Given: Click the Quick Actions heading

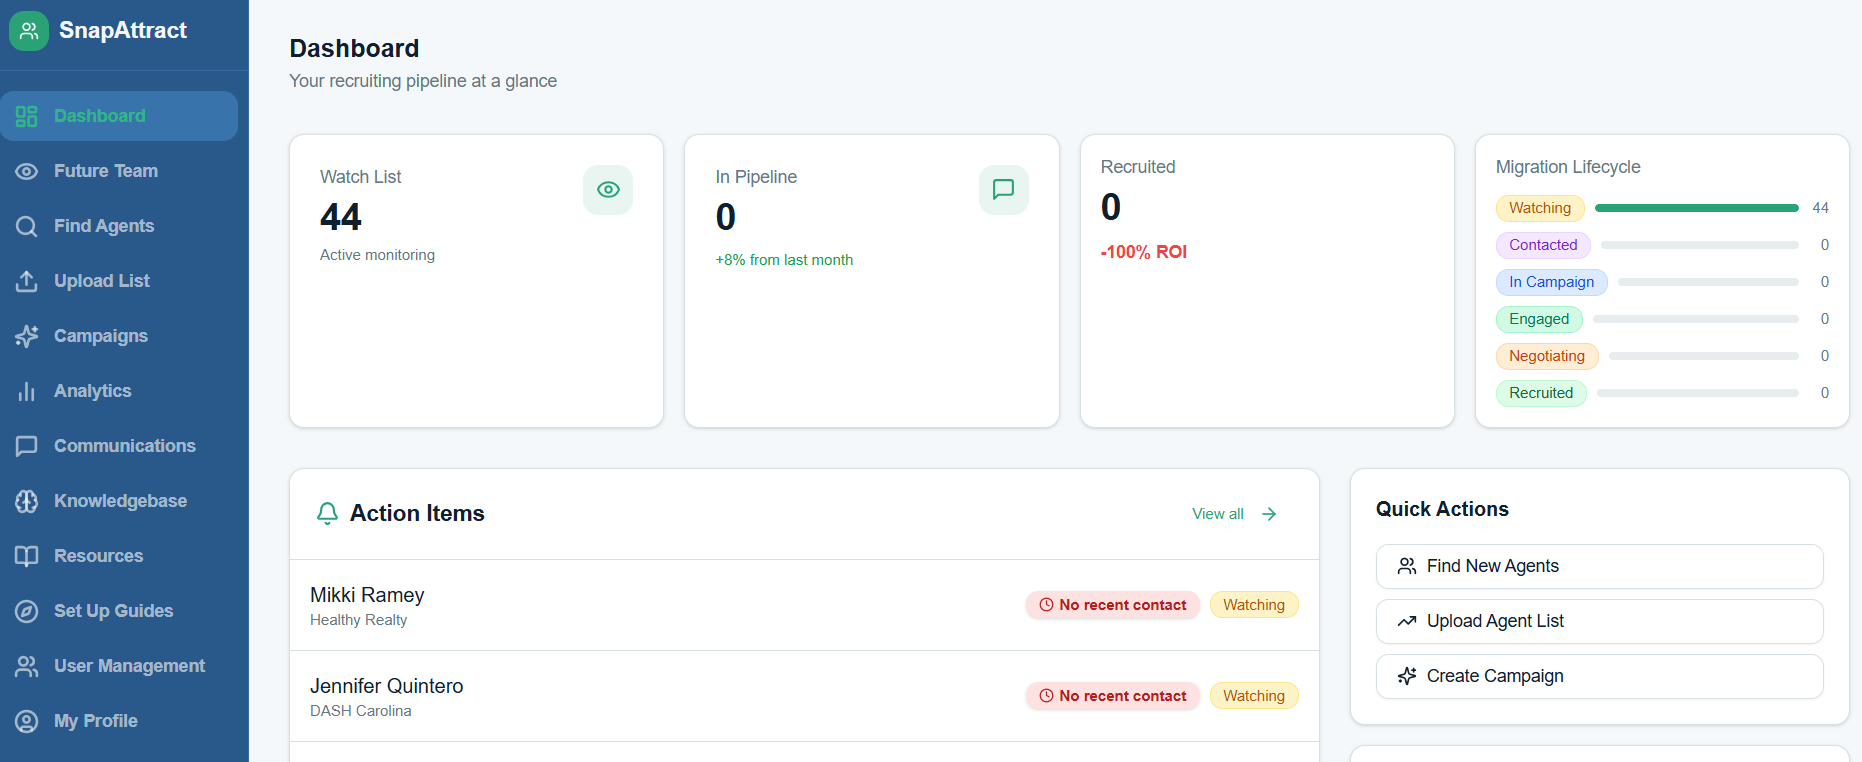Looking at the screenshot, I should click(1442, 509).
